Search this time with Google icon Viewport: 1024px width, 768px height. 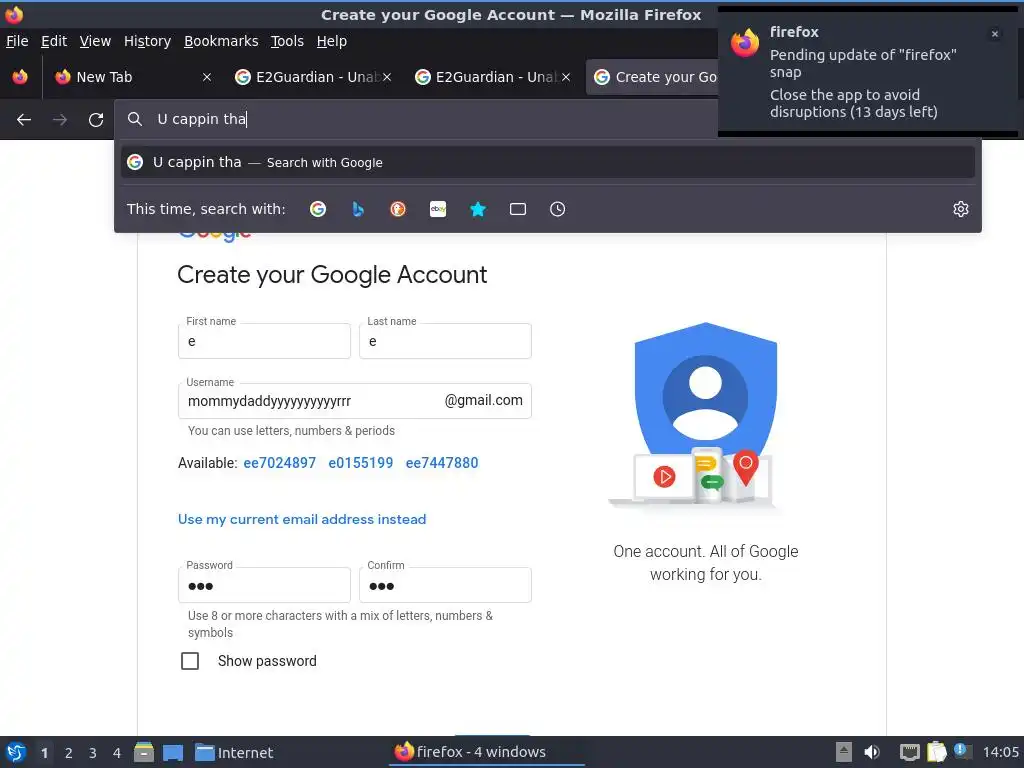coord(318,209)
